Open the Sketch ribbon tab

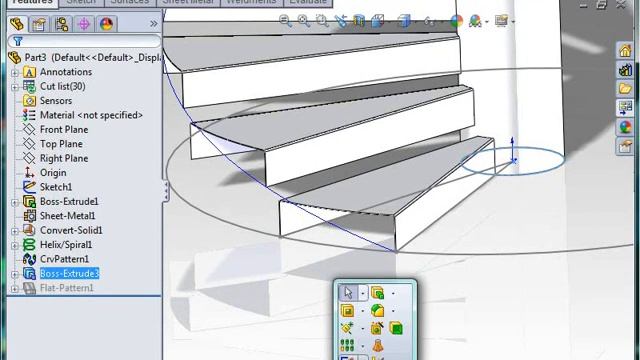tap(81, 3)
